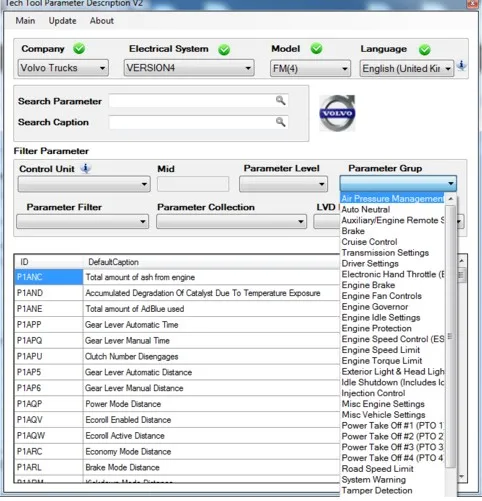Click 'Gear Lever Automatic Time' caption

[131, 324]
